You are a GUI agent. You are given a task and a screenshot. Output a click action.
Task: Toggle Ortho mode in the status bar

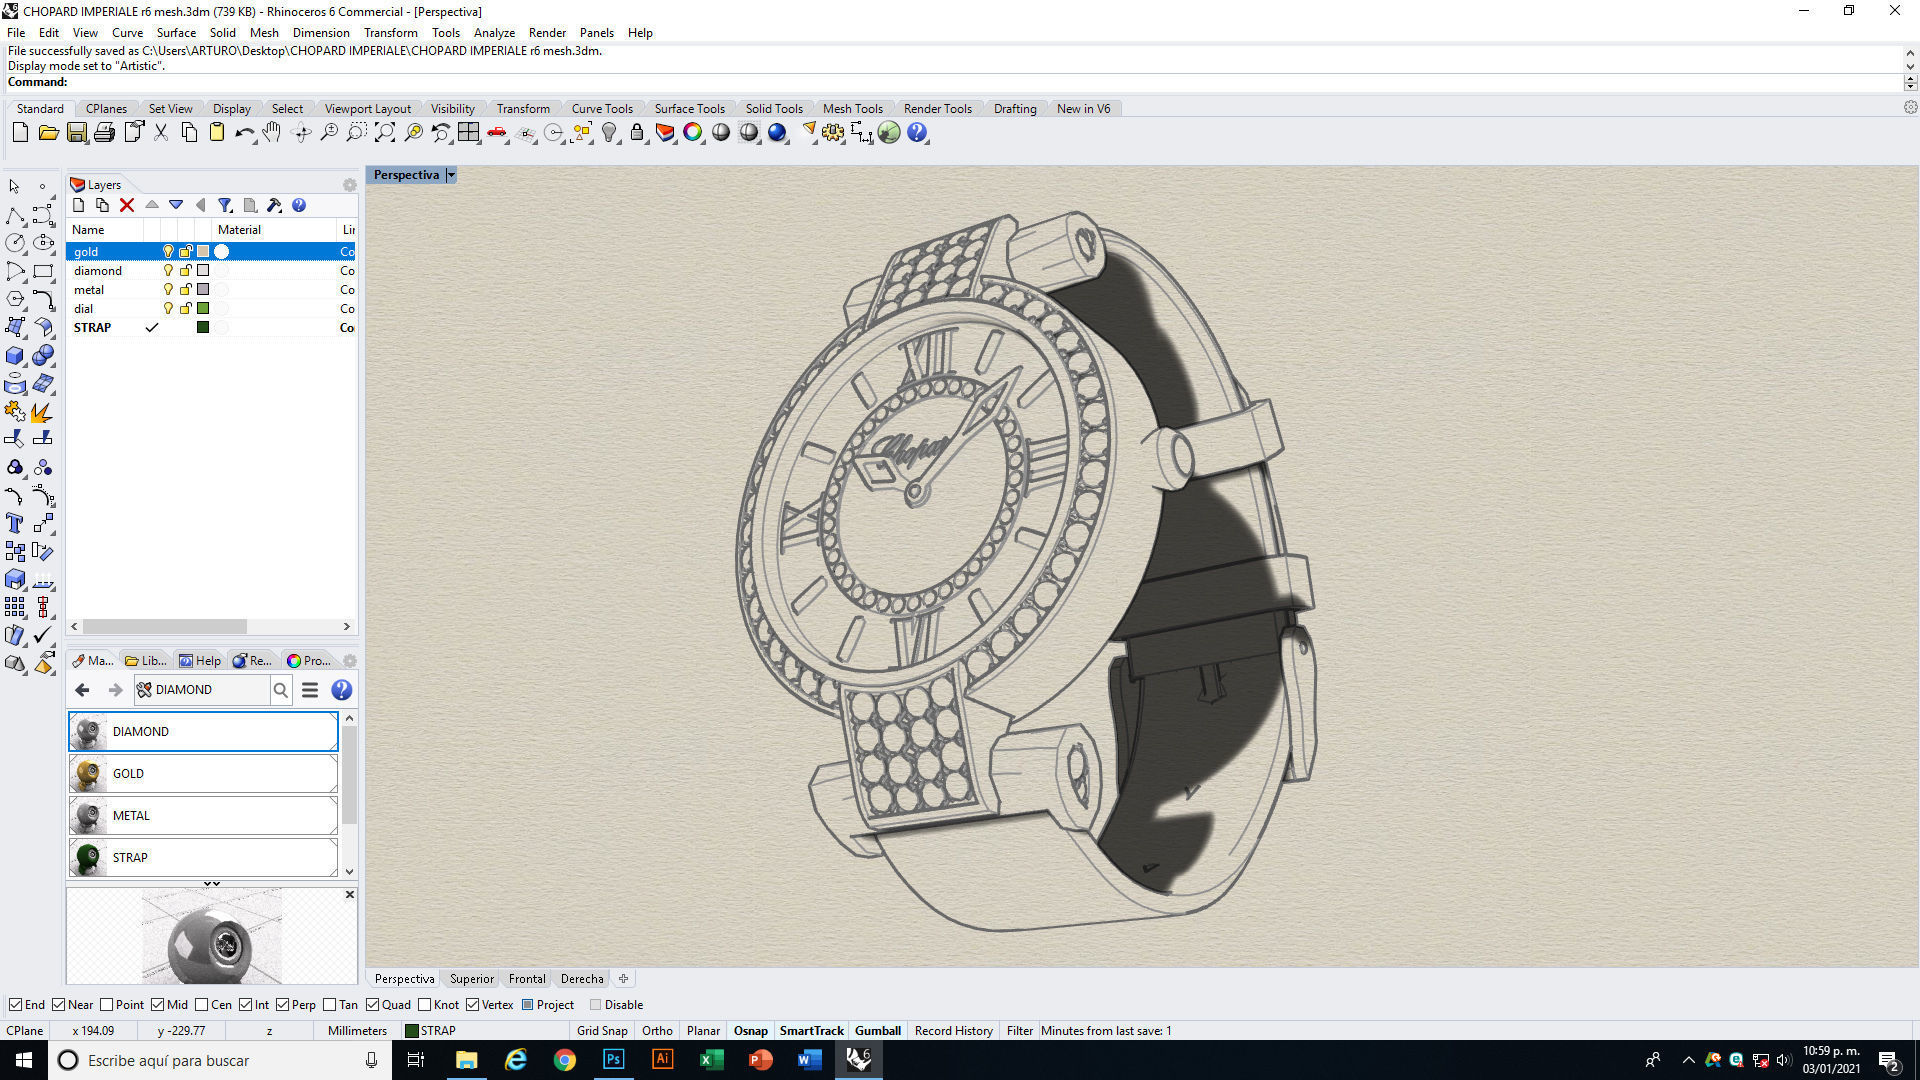[657, 1031]
